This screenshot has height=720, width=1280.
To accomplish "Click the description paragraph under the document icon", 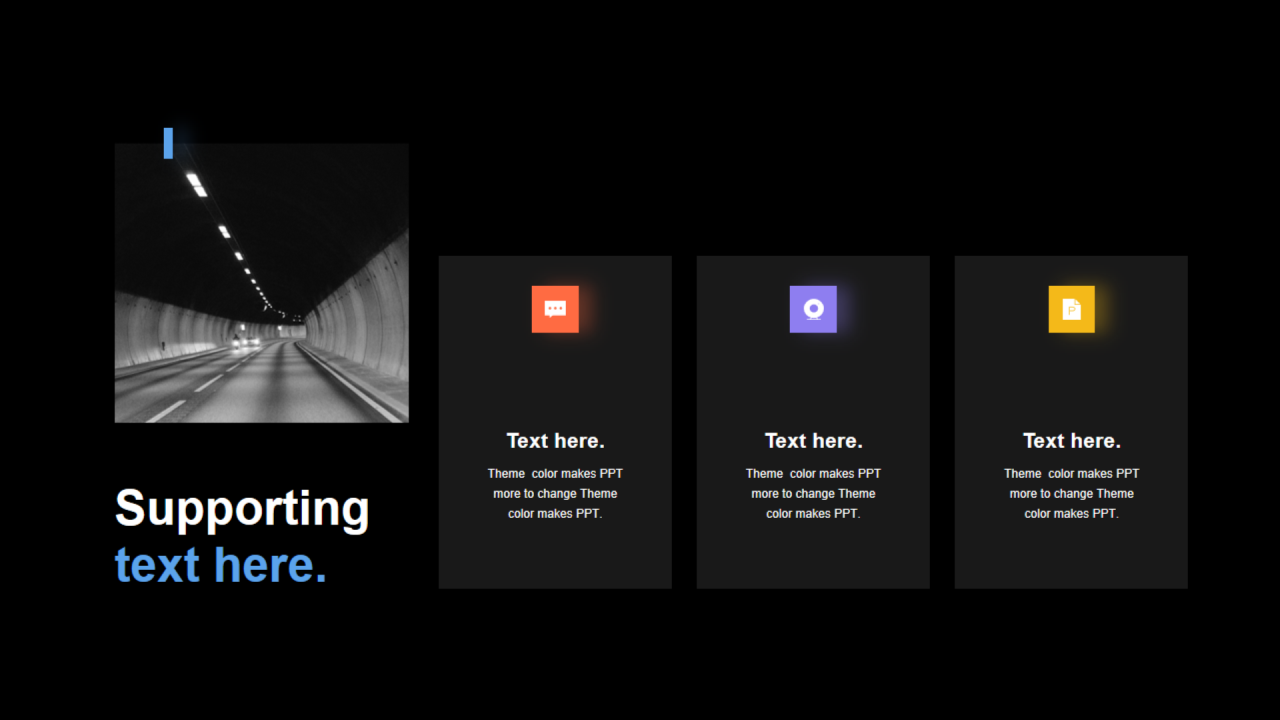I will pos(1071,494).
